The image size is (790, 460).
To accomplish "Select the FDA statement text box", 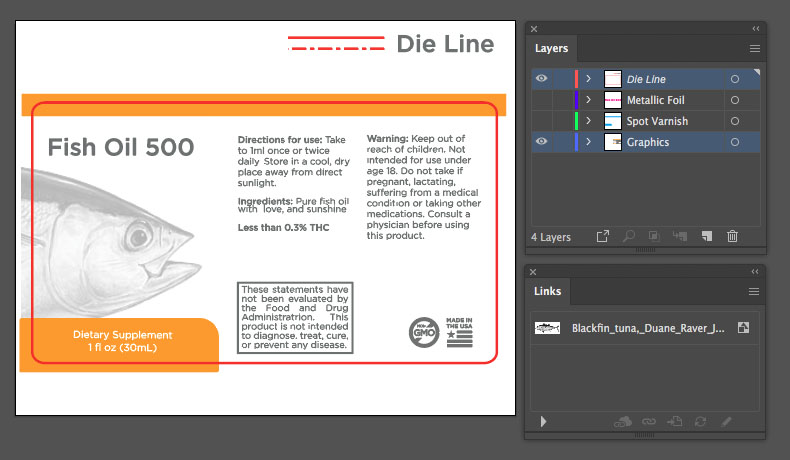I will pos(295,317).
